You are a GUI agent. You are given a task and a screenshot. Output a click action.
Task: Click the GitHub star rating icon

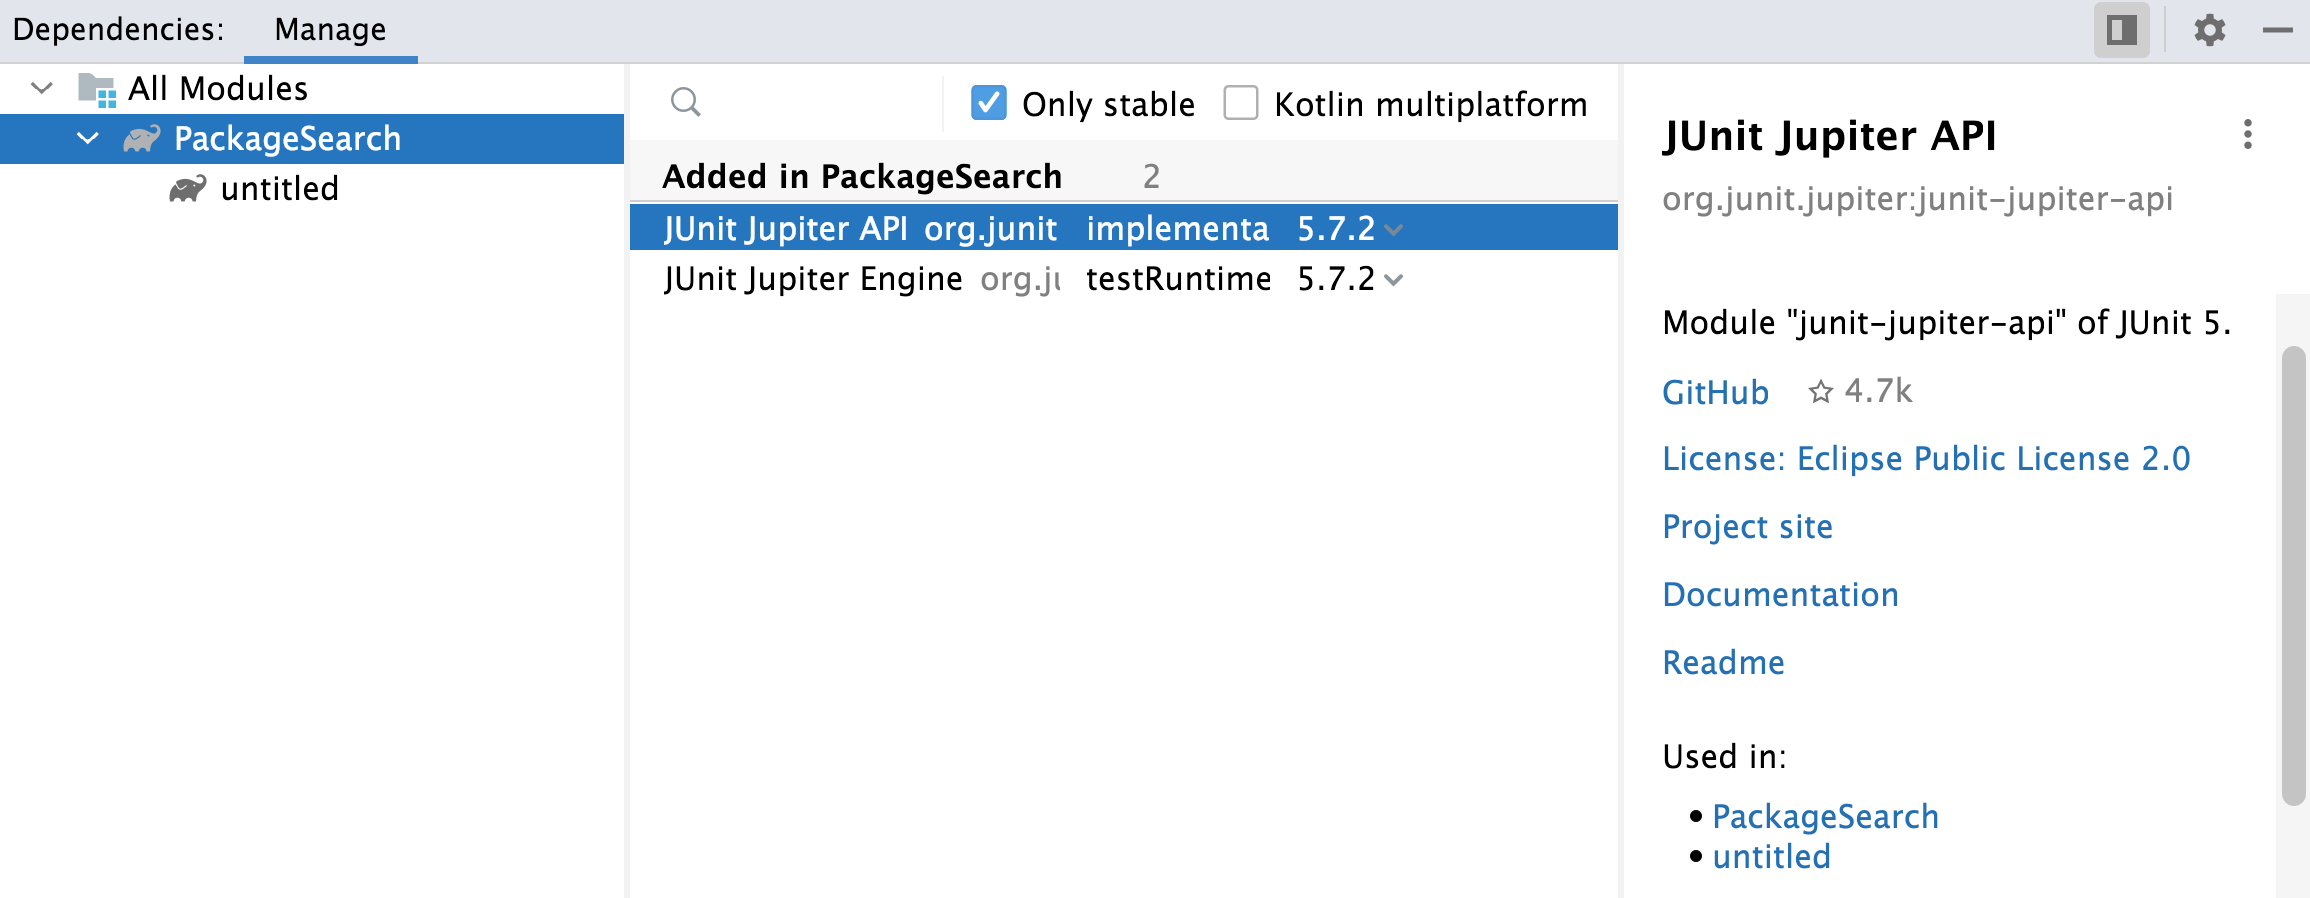(x=1820, y=392)
